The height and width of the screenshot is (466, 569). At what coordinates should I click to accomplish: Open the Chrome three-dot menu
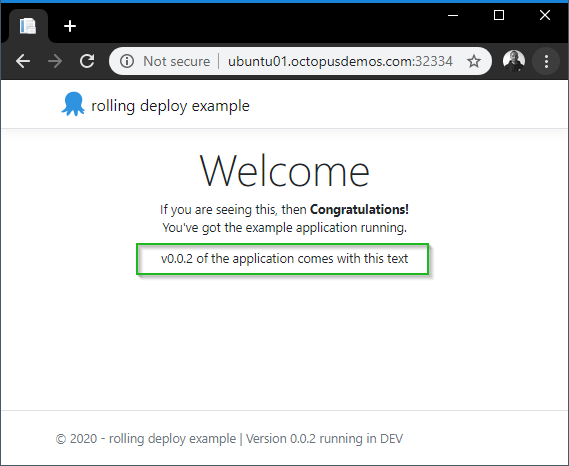point(546,61)
